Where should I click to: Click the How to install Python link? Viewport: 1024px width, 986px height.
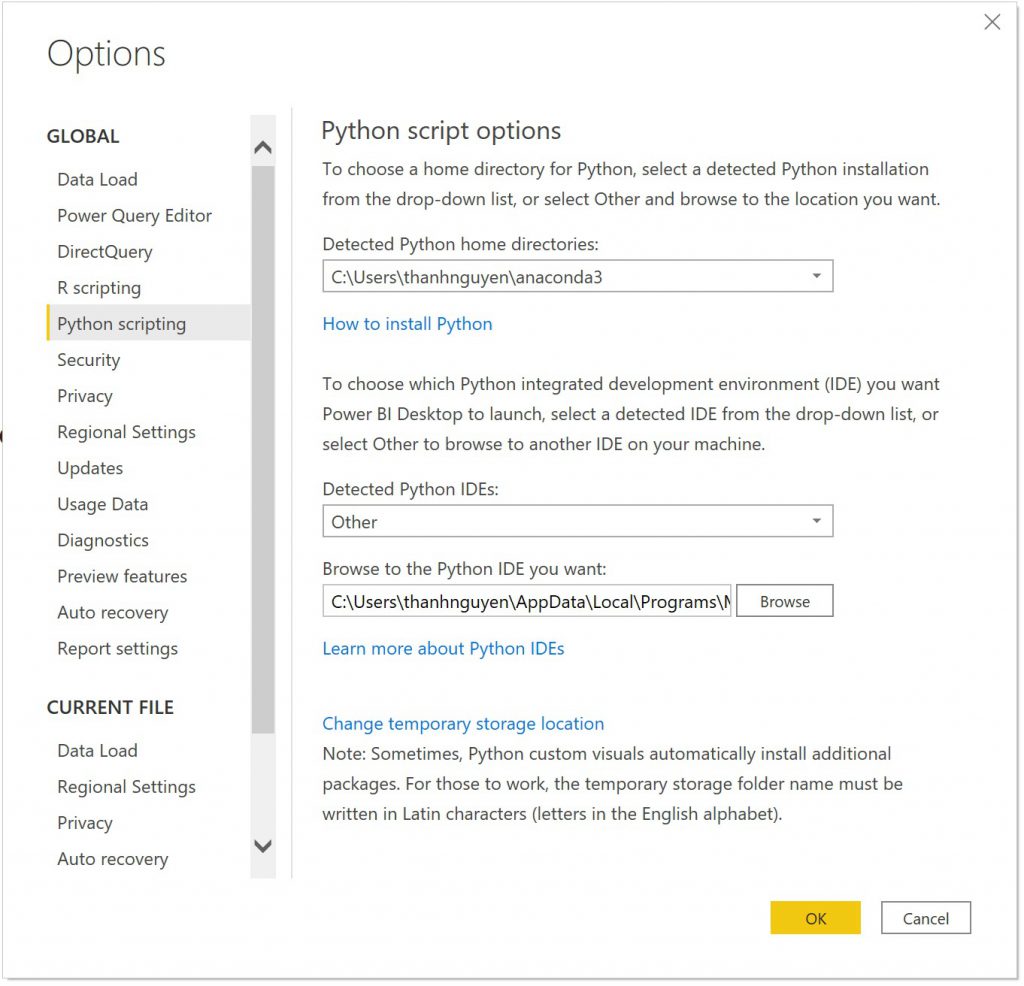pyautogui.click(x=406, y=323)
